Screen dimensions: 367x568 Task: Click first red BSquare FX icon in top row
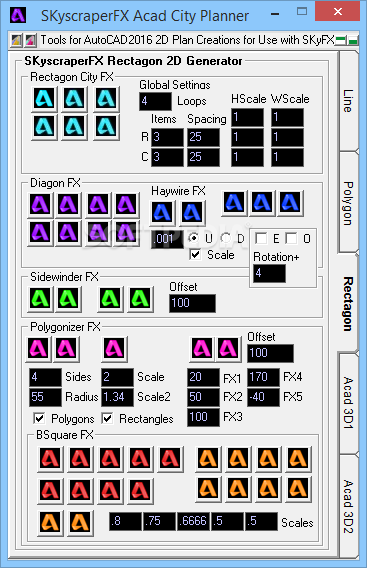[x=50, y=459]
